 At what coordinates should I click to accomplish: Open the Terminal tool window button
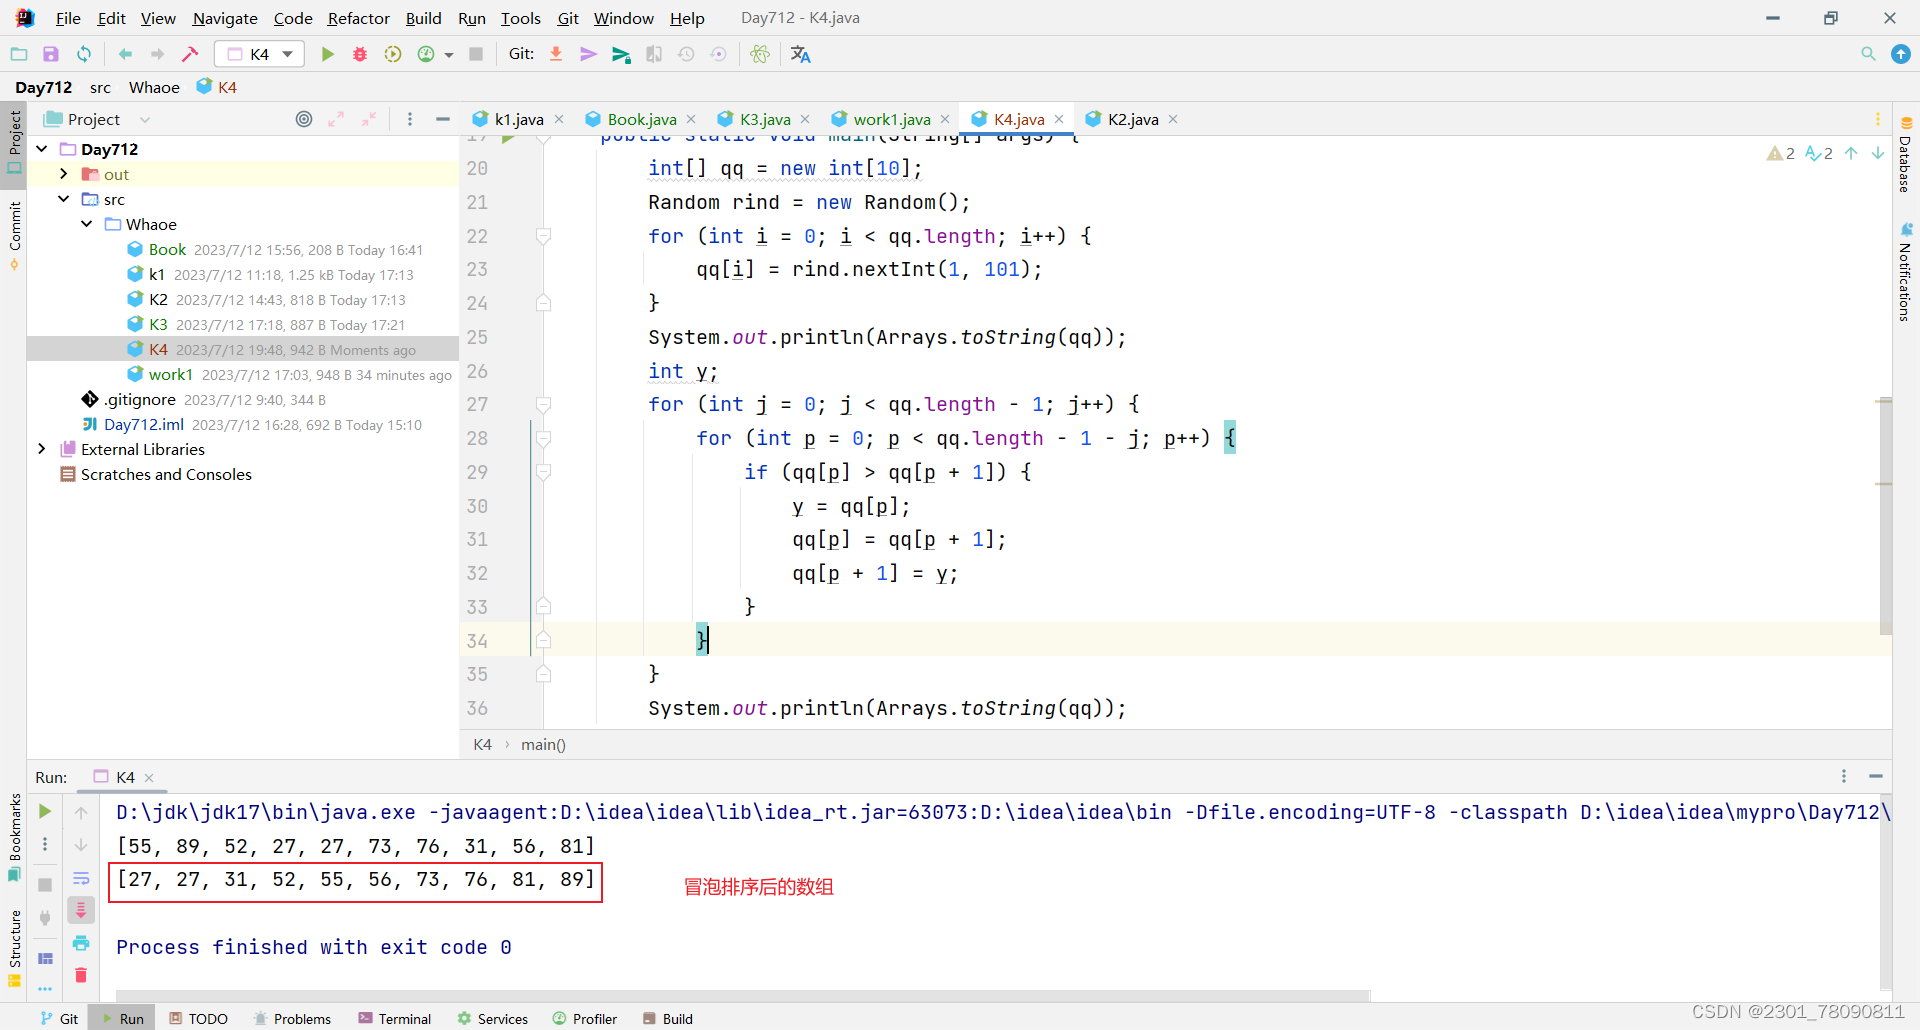[395, 1018]
